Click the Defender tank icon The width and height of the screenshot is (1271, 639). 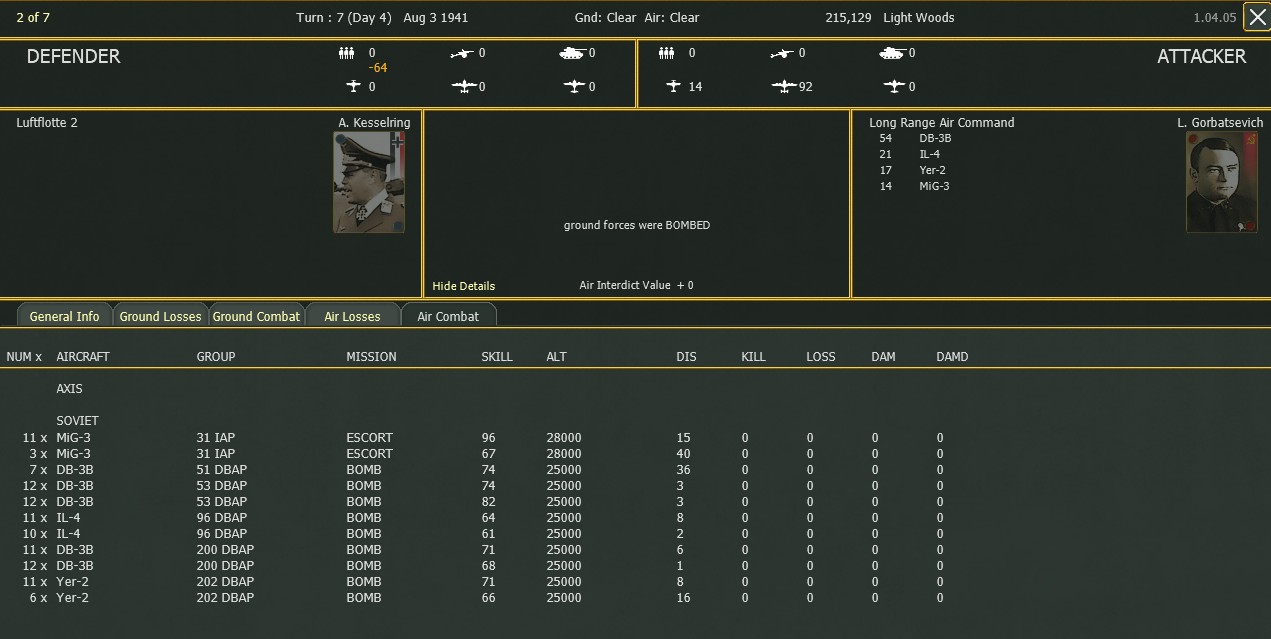click(572, 54)
